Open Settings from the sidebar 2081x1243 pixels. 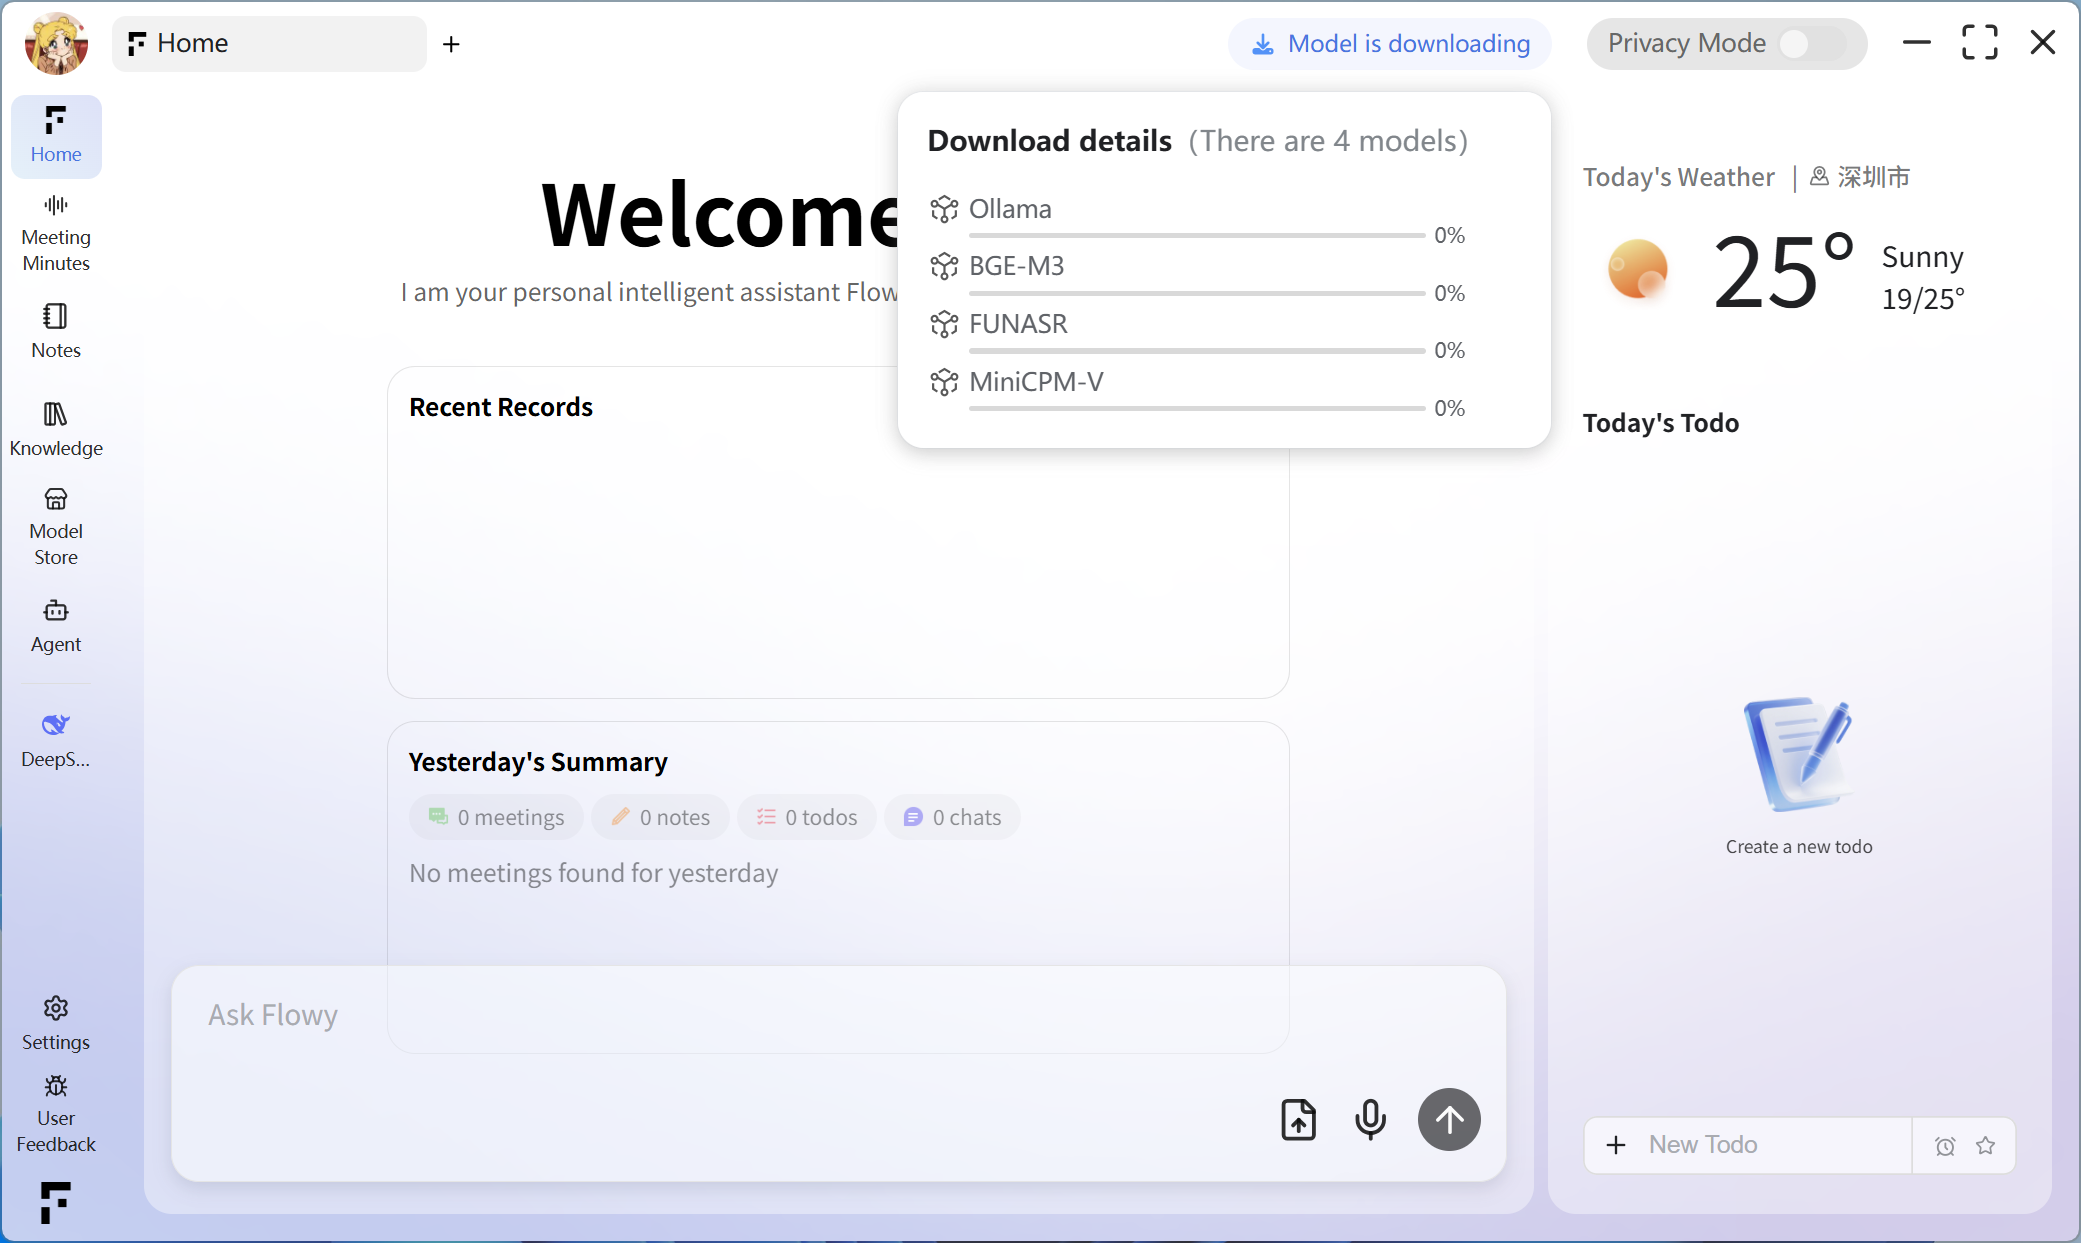(56, 1022)
